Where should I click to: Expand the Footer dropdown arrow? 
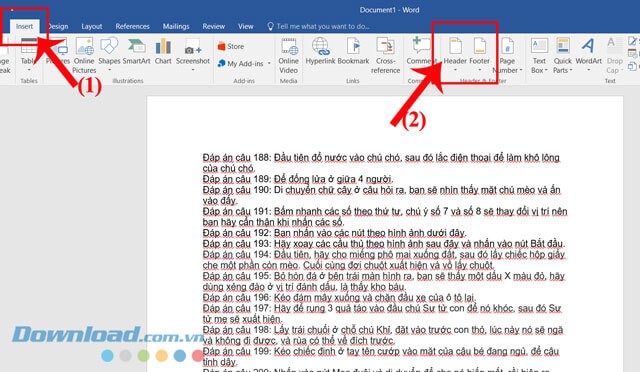(480, 70)
